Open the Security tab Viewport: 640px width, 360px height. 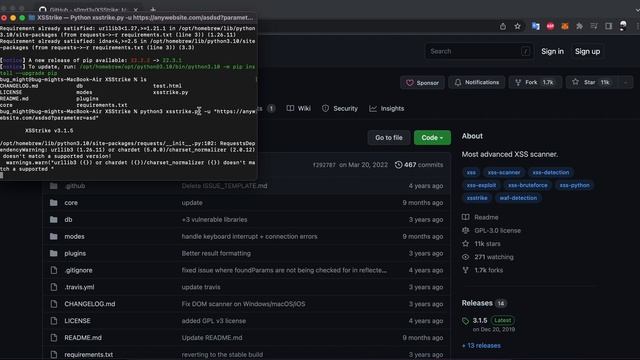click(x=340, y=109)
